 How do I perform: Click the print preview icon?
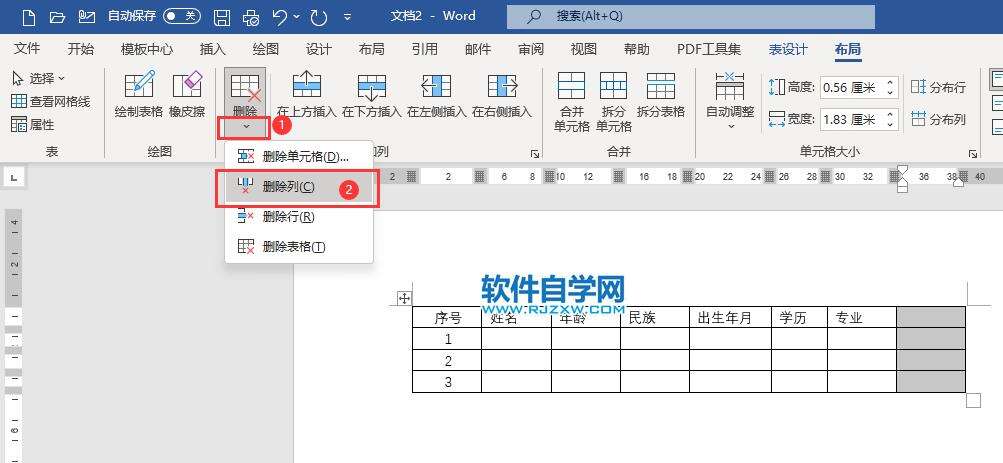point(252,17)
